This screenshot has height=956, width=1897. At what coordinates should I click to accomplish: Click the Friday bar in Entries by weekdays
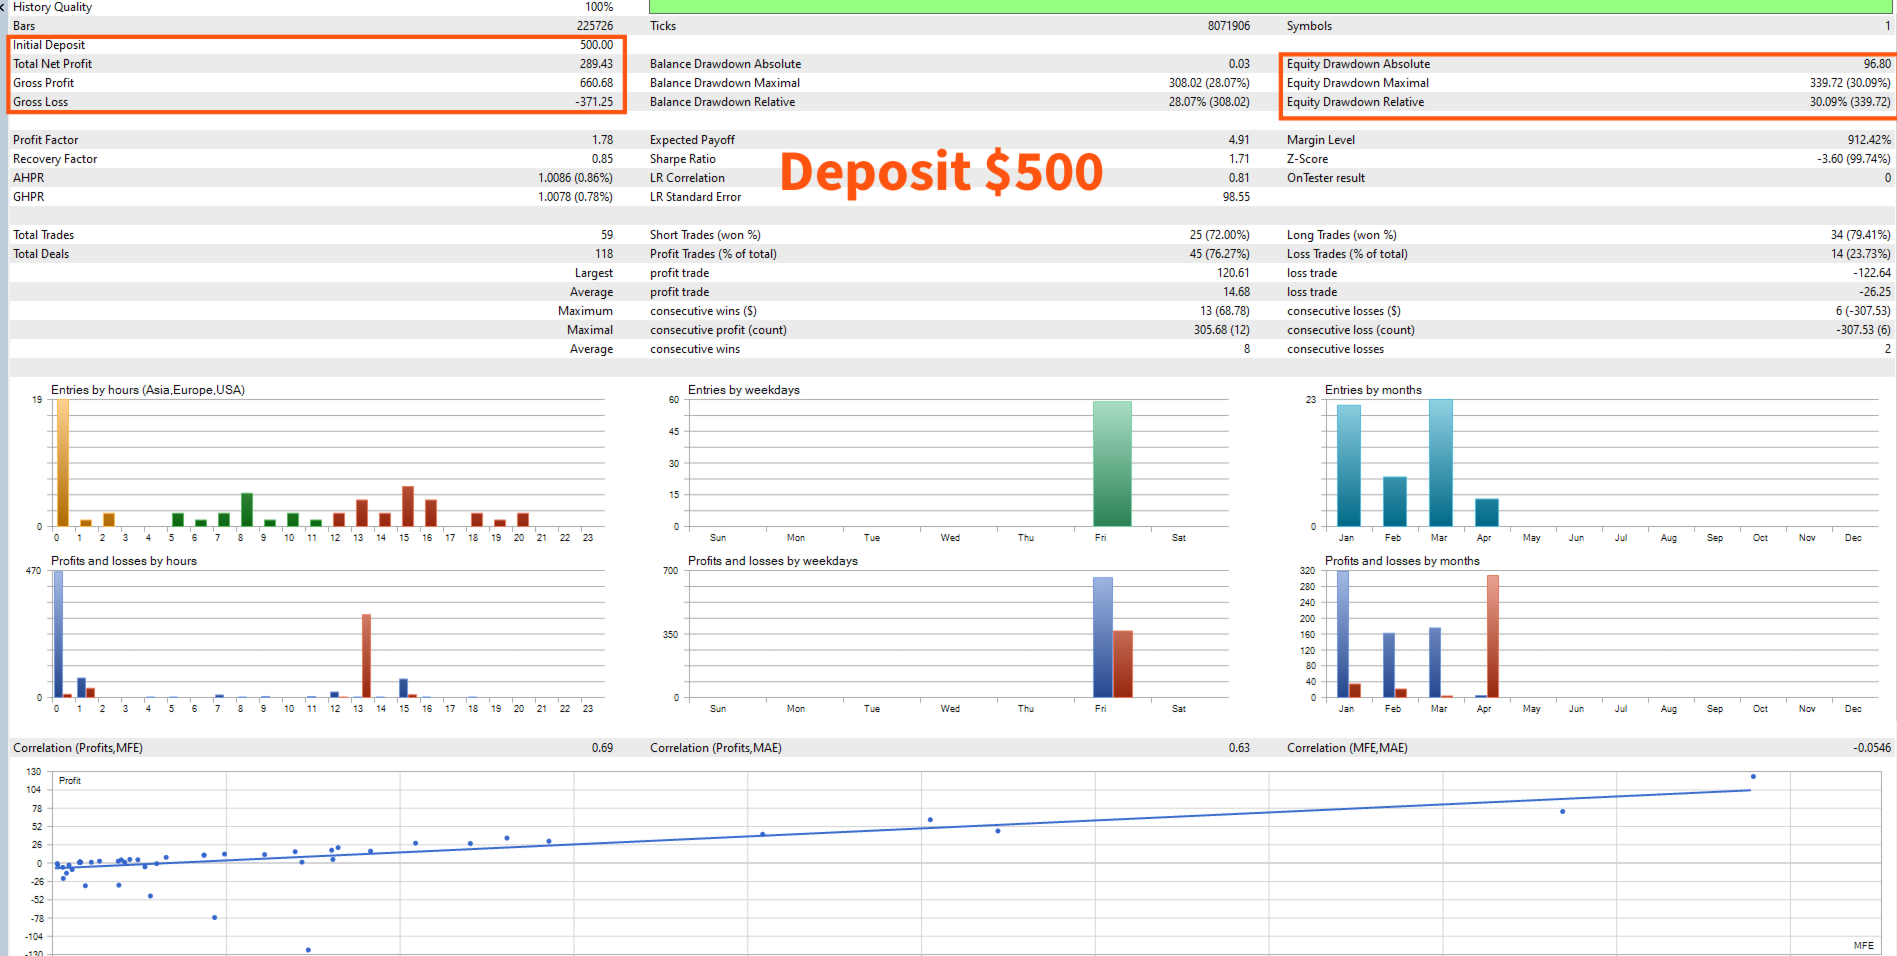point(1112,463)
